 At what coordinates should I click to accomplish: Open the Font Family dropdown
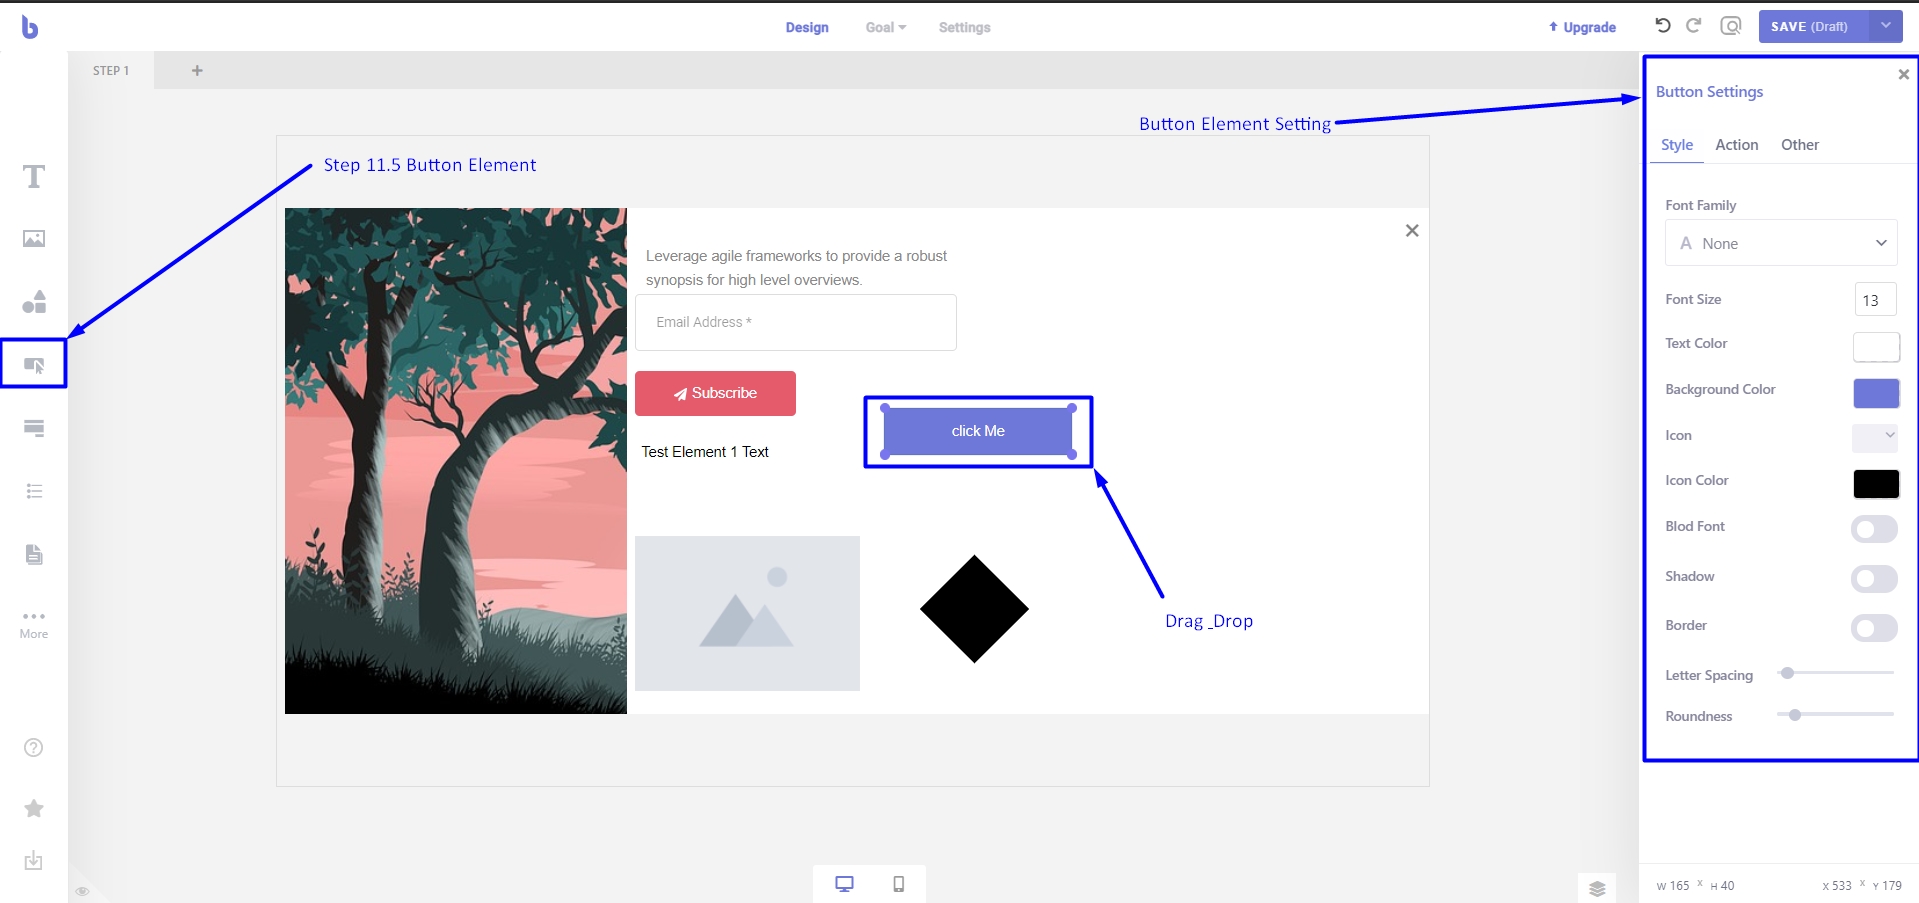pyautogui.click(x=1781, y=243)
